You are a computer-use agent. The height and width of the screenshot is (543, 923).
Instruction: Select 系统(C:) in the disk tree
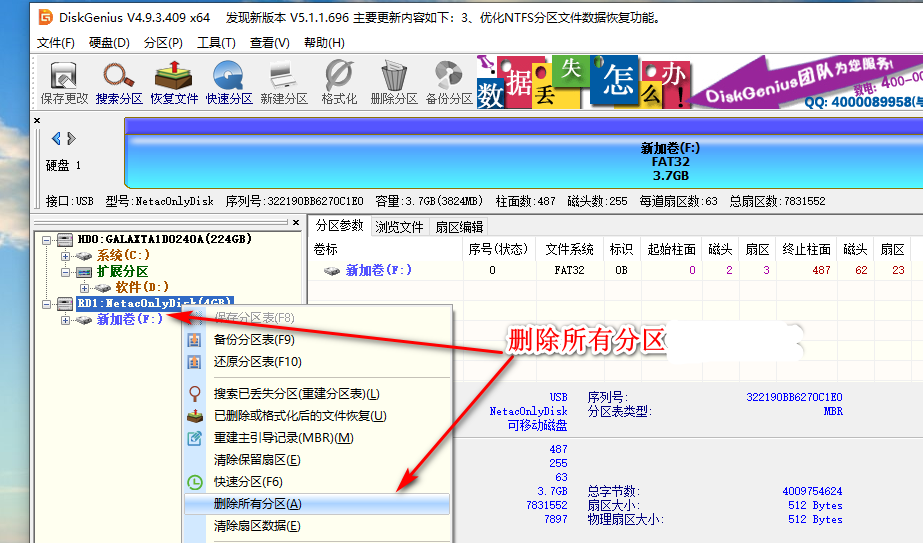click(x=123, y=256)
